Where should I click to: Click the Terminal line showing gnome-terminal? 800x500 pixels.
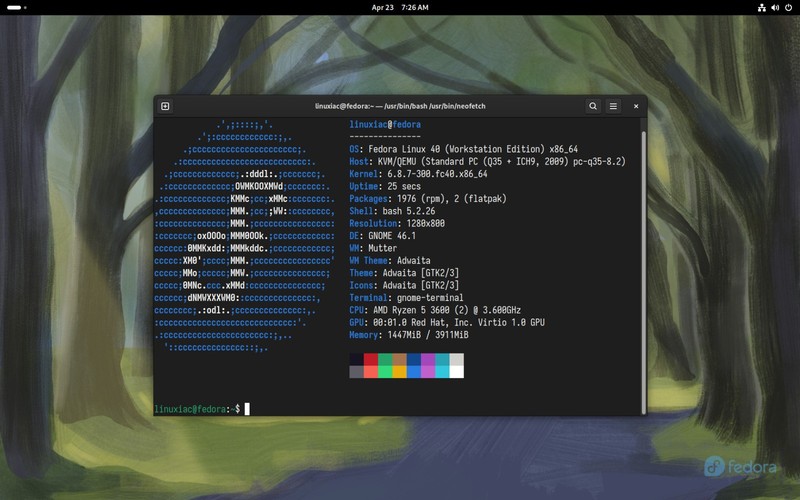tap(407, 298)
